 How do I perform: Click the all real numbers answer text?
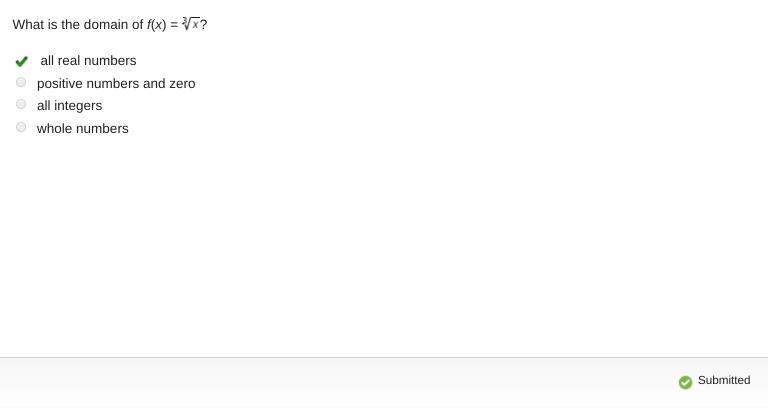[88, 61]
